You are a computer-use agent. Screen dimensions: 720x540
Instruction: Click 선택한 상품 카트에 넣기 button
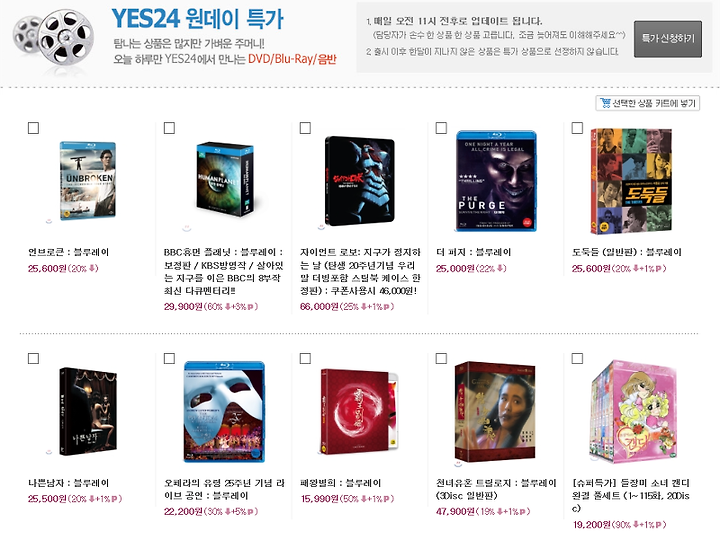(x=648, y=103)
